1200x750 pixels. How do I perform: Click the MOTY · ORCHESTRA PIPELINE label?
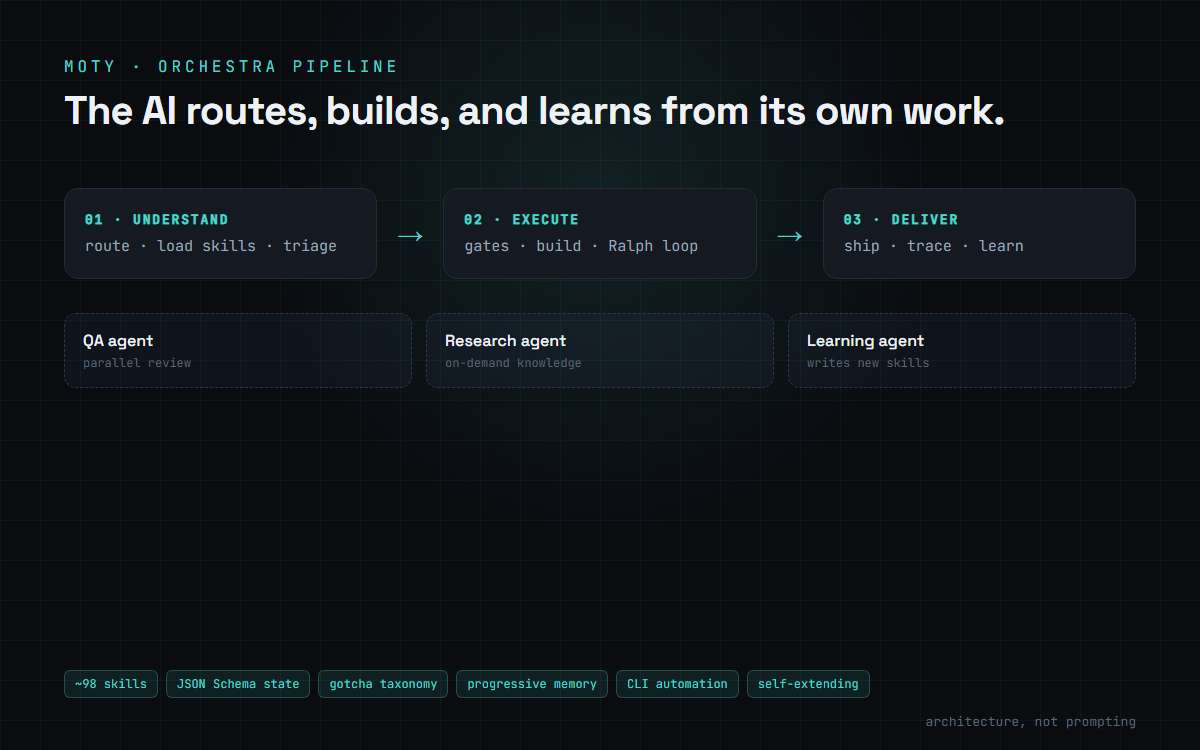click(231, 67)
